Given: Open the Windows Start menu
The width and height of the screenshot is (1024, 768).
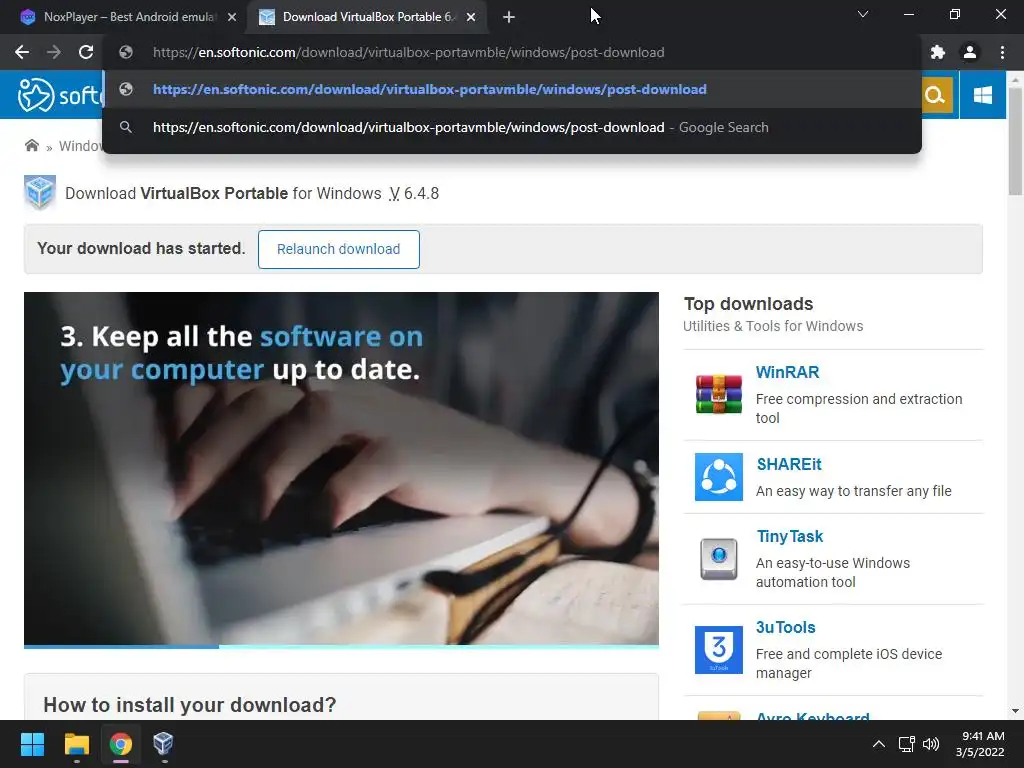Looking at the screenshot, I should pyautogui.click(x=32, y=744).
